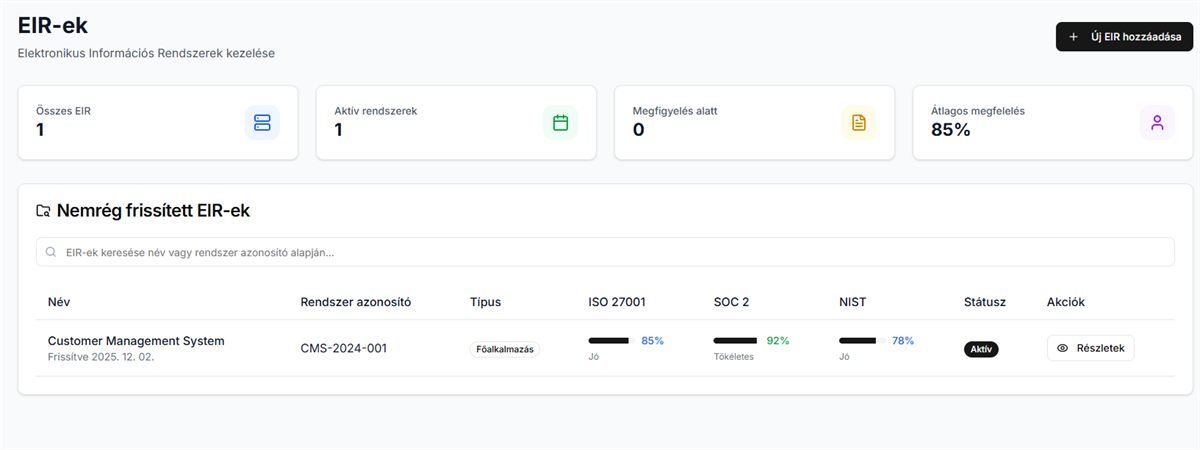This screenshot has width=1200, height=450.
Task: Click the SOC 2 progress bar at 92%
Action: tap(736, 341)
